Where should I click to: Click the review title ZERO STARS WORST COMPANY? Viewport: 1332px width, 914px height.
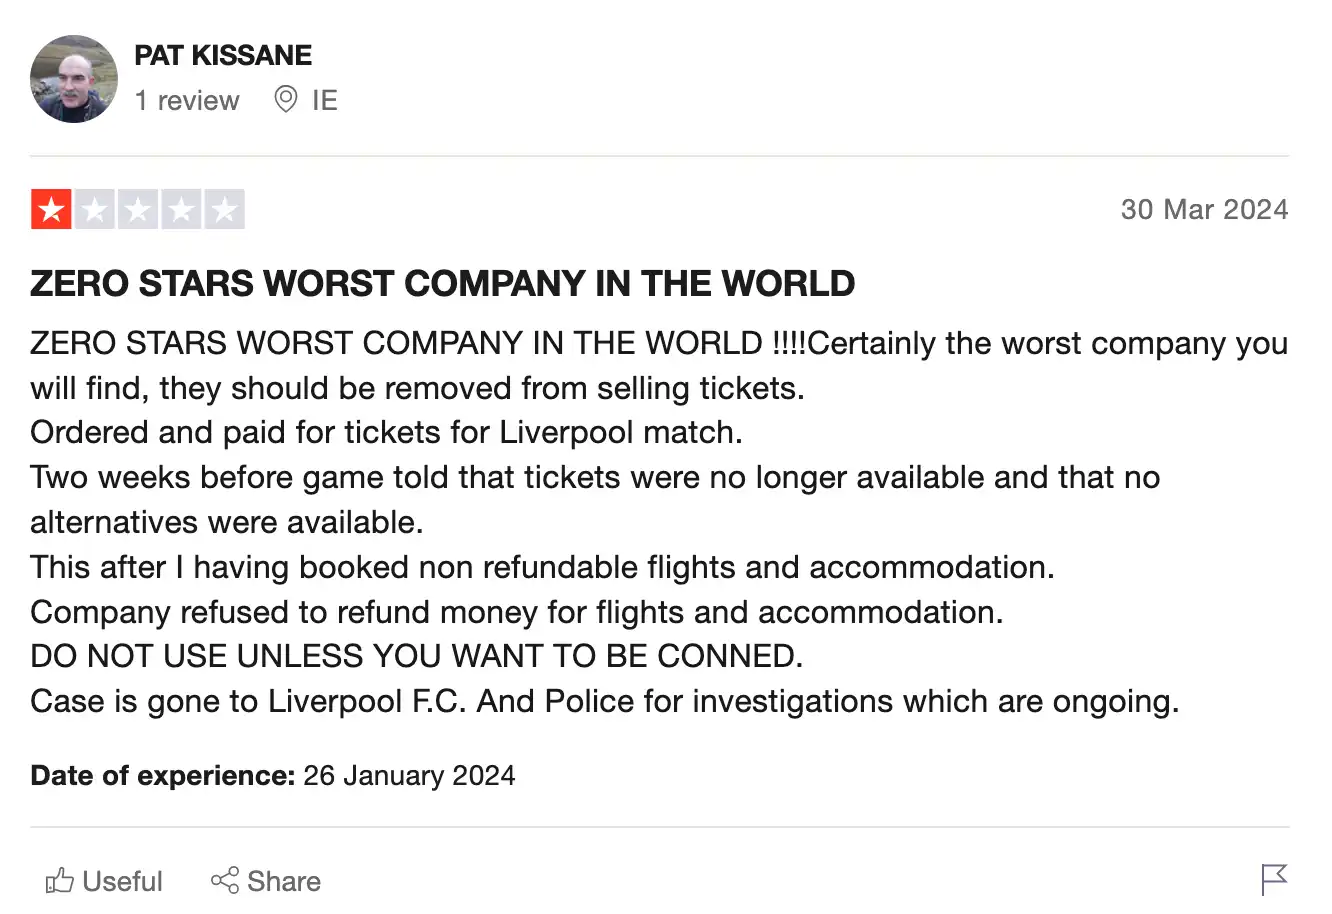(x=441, y=283)
